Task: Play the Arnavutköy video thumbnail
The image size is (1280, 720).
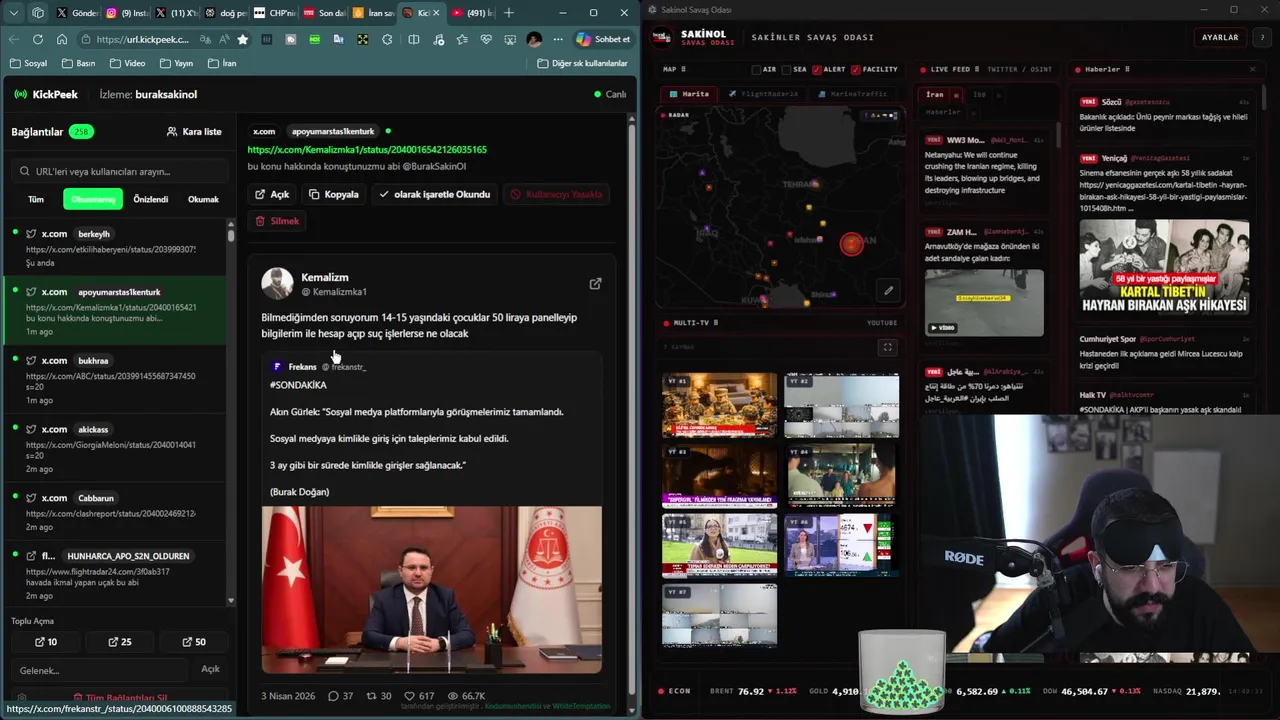Action: pyautogui.click(x=984, y=303)
